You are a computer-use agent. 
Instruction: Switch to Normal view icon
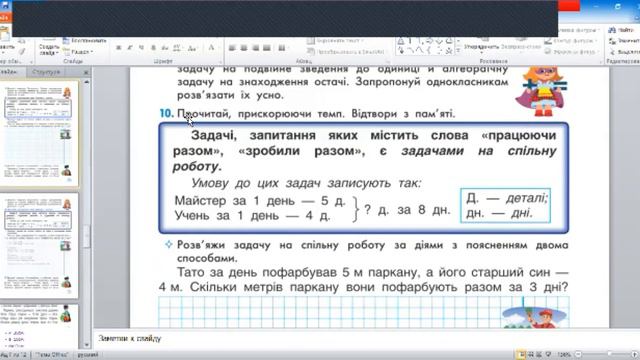[521, 355]
